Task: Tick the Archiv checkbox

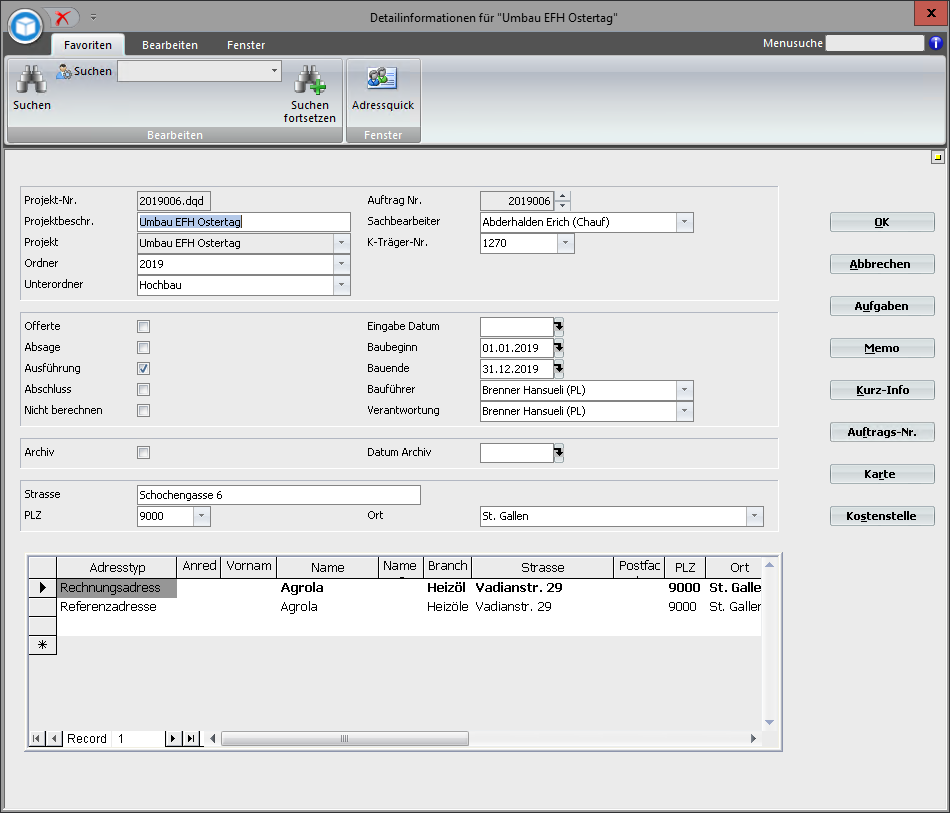Action: 143,453
